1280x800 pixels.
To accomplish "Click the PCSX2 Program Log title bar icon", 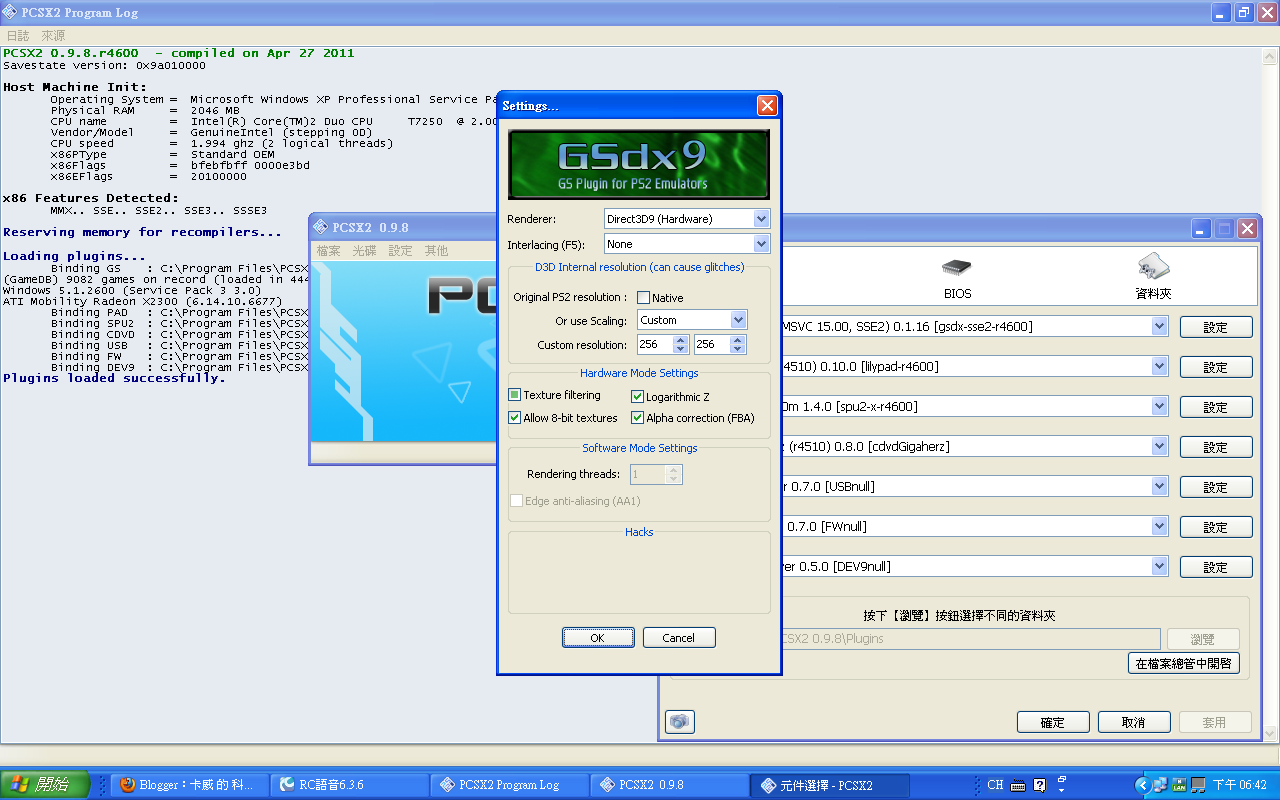I will coord(12,13).
